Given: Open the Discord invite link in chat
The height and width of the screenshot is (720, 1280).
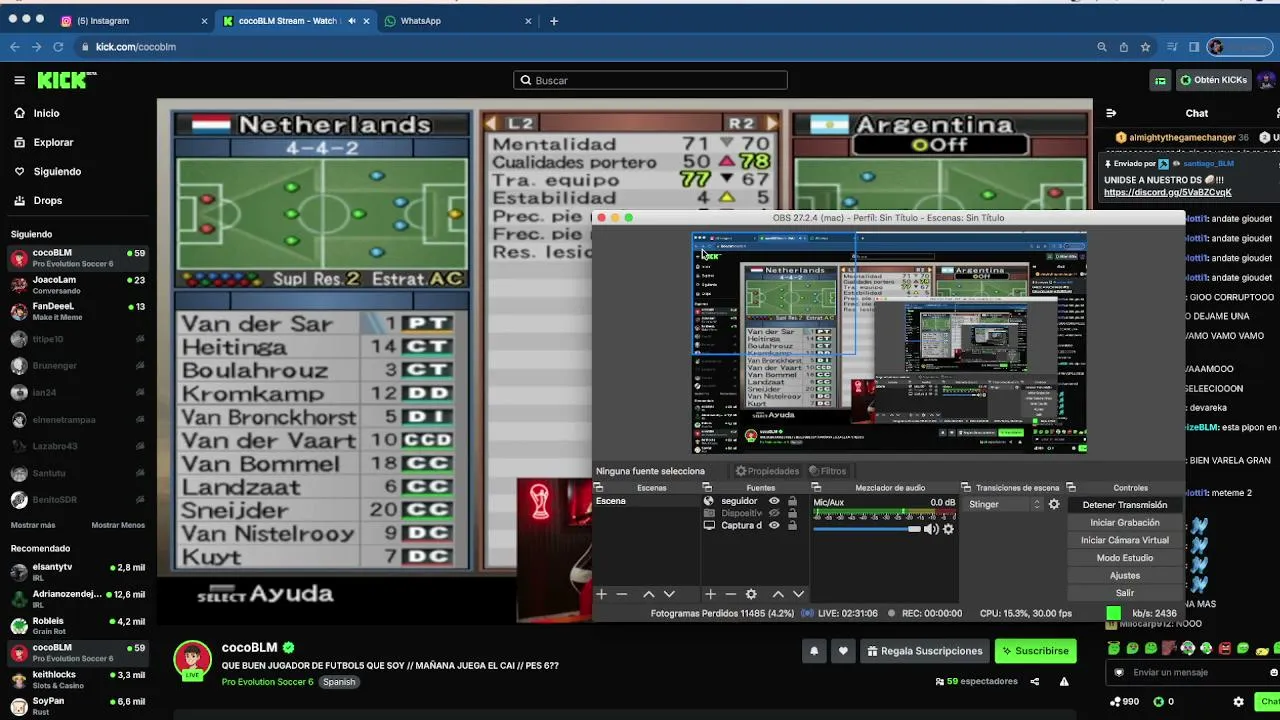Looking at the screenshot, I should 1167,192.
